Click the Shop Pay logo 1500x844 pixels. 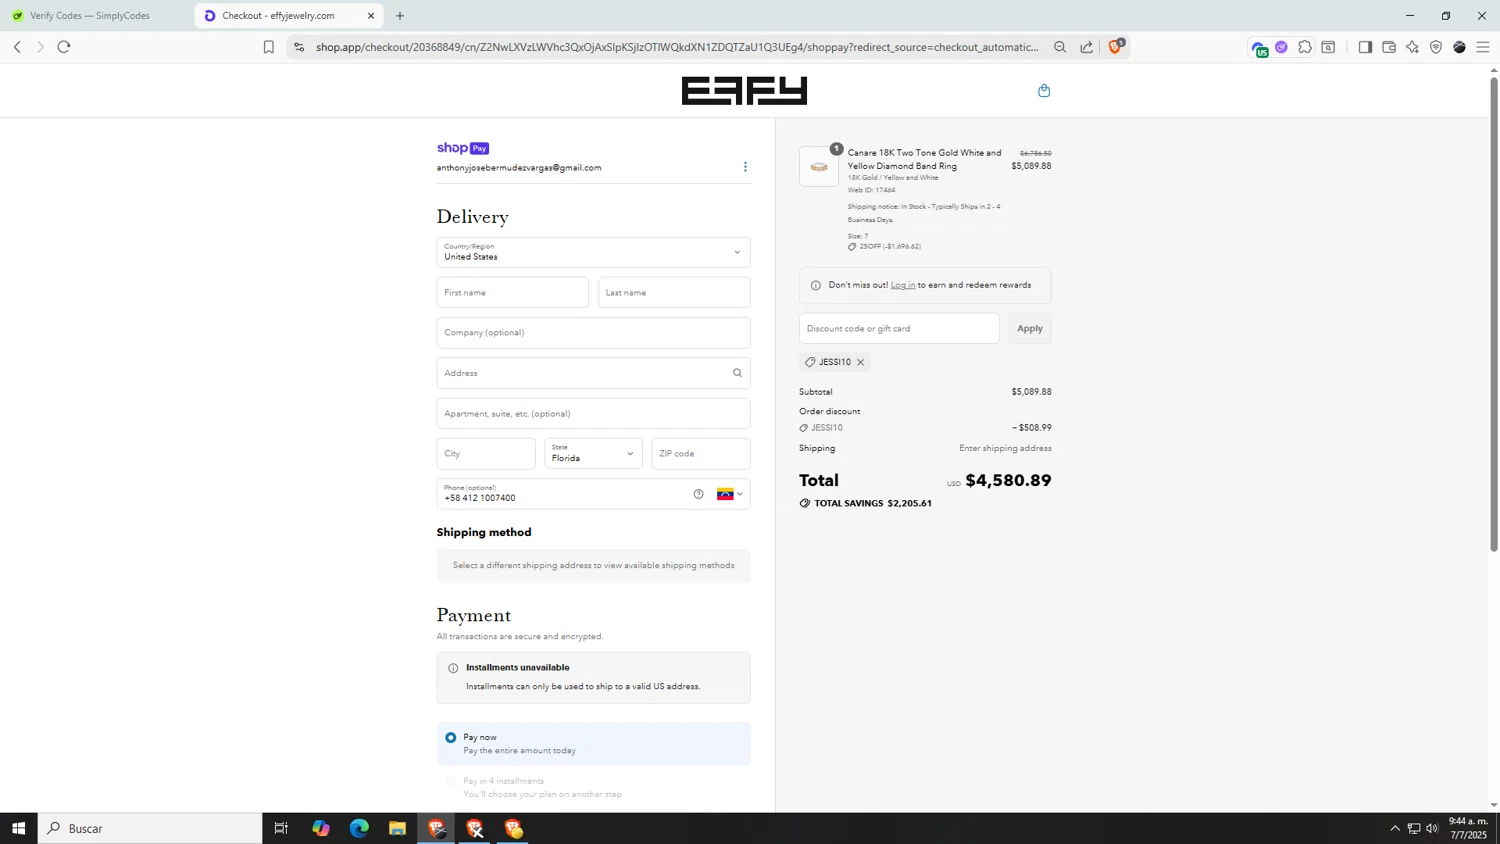463,148
